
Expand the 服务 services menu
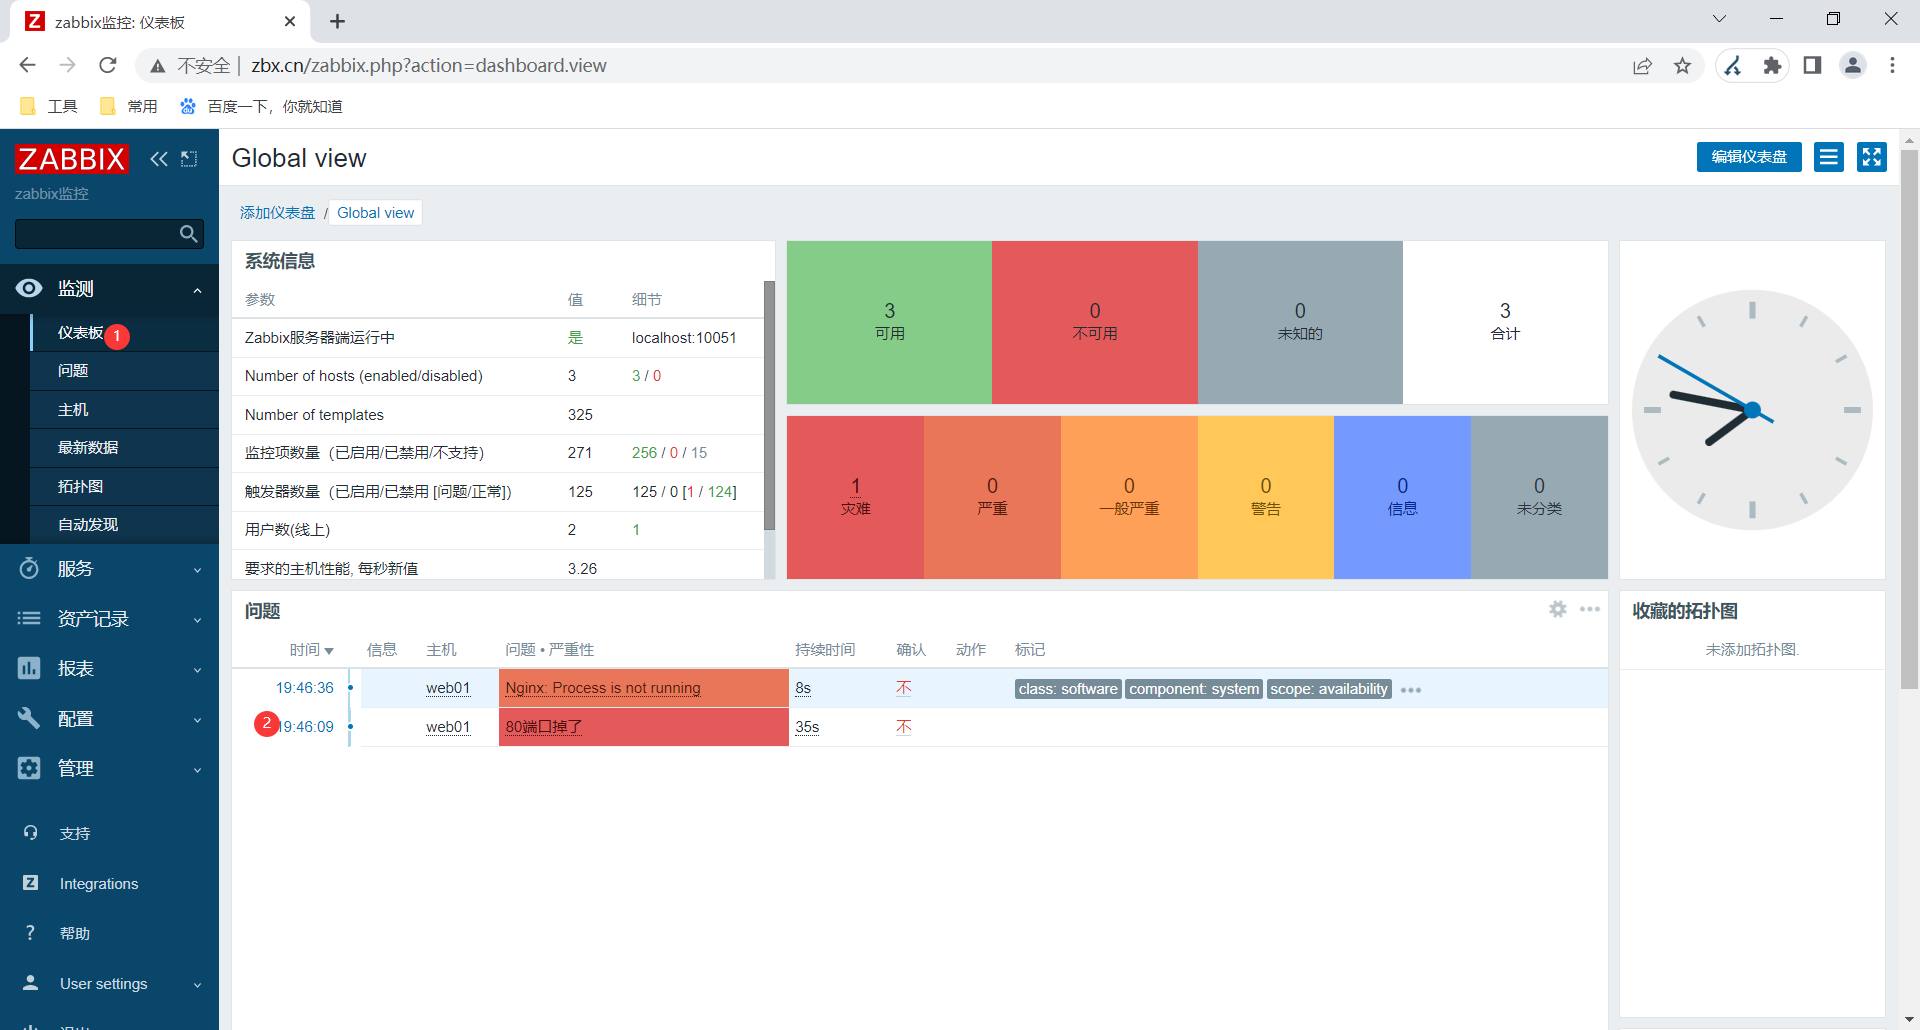pyautogui.click(x=109, y=569)
